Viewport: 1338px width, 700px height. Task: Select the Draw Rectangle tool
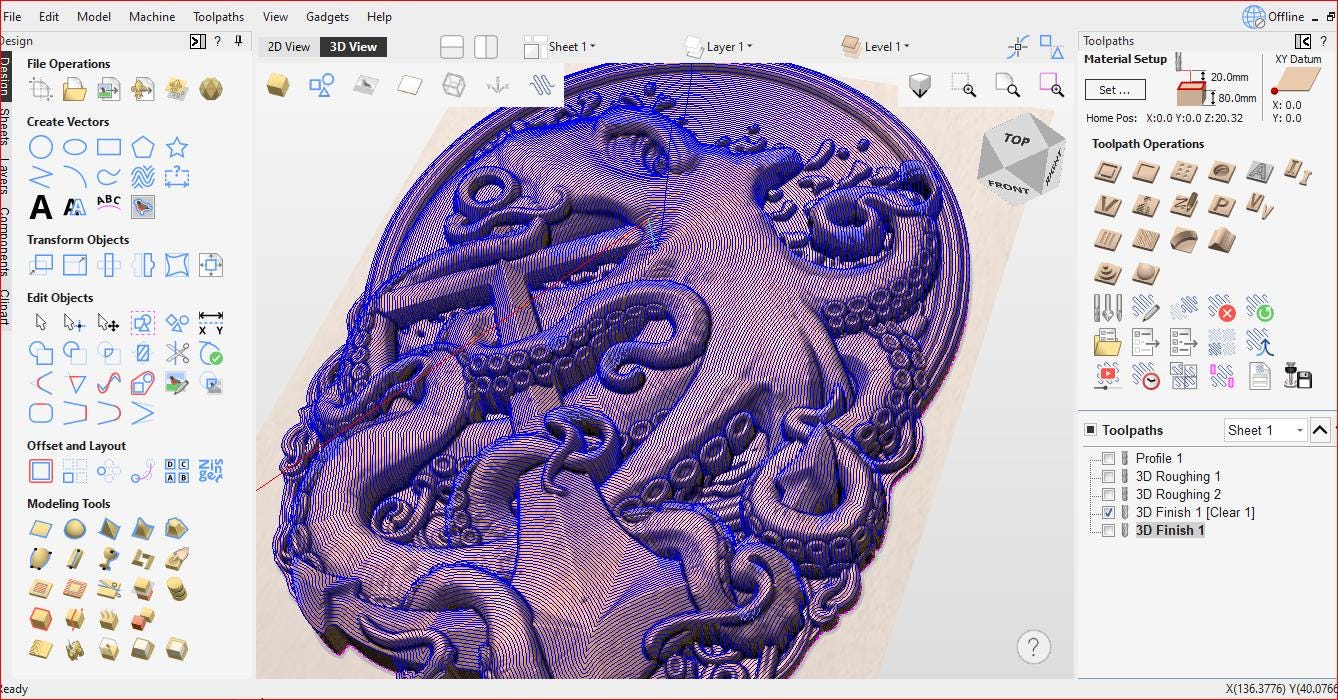point(109,148)
